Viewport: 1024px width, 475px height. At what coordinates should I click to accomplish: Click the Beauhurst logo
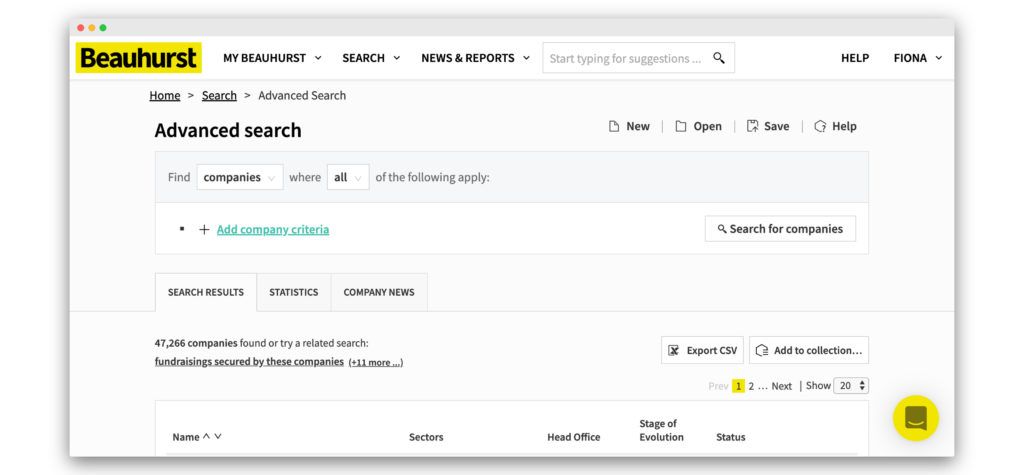138,58
